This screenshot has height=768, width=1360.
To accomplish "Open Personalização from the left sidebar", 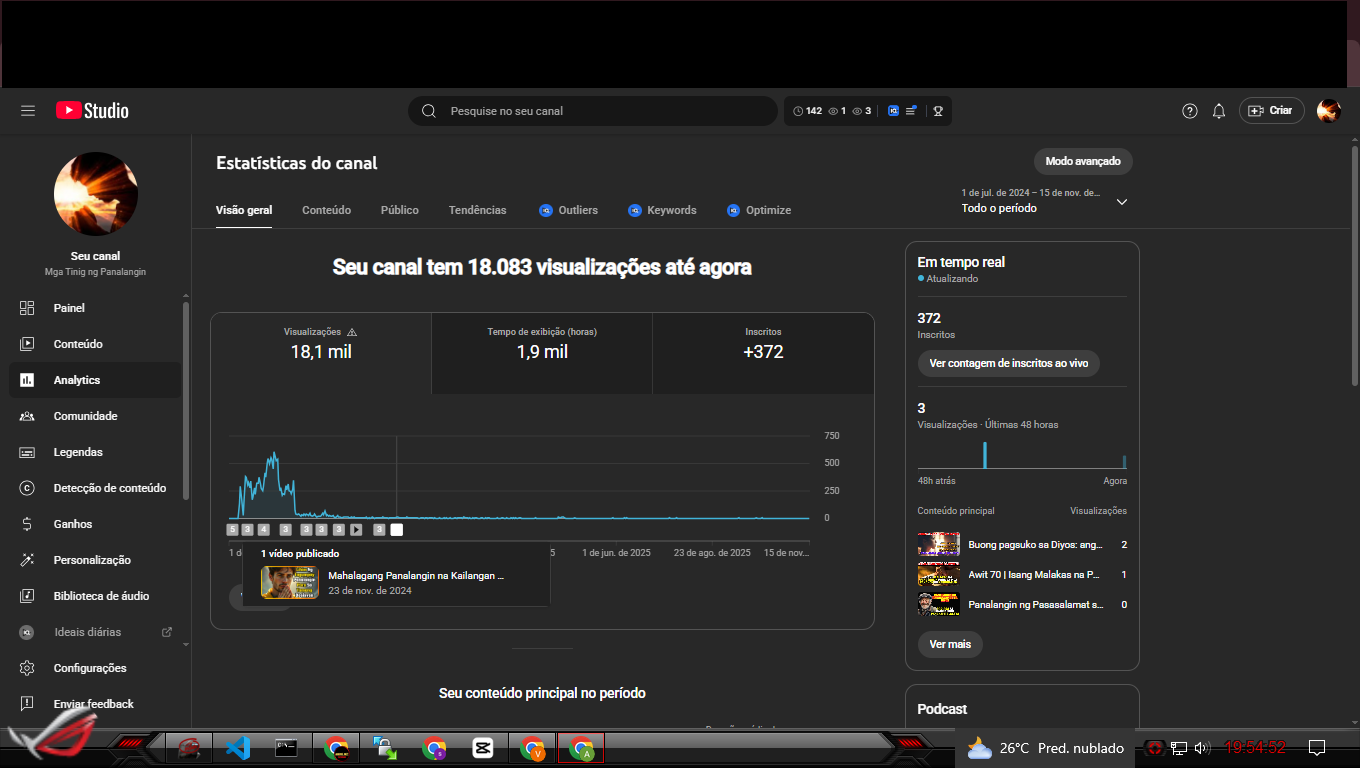I will [92, 560].
